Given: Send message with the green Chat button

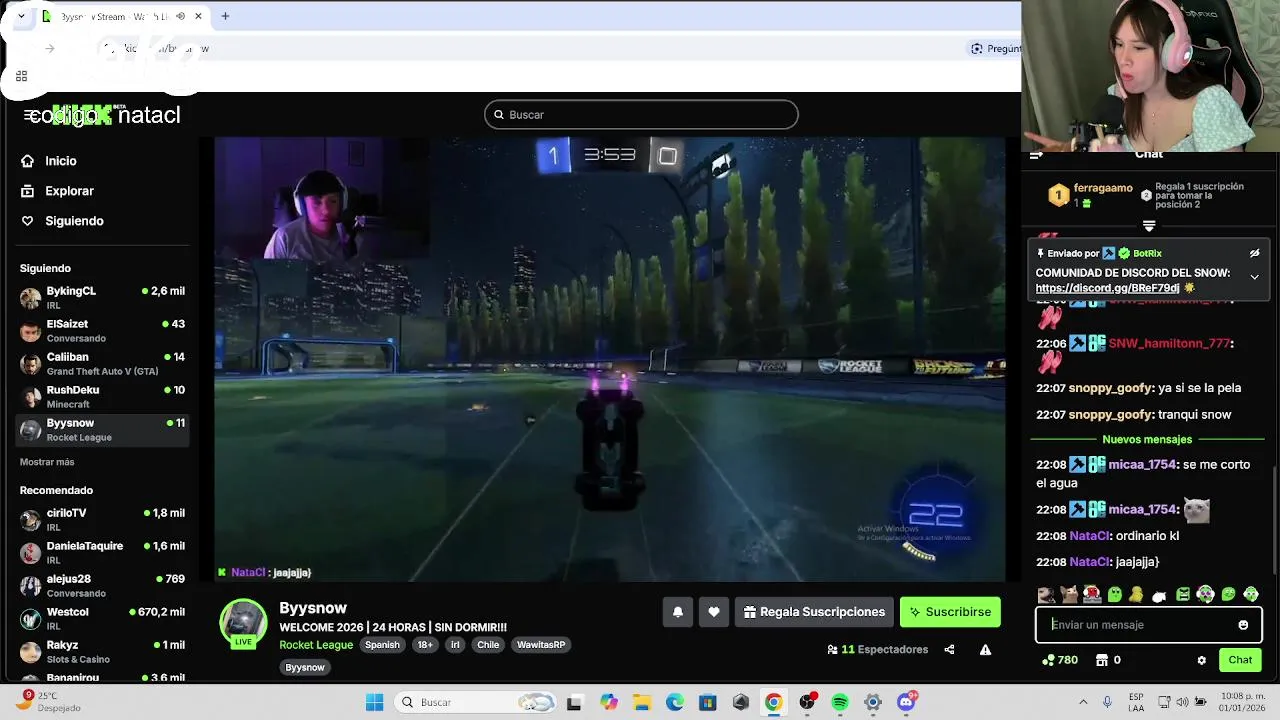Looking at the screenshot, I should pos(1240,660).
